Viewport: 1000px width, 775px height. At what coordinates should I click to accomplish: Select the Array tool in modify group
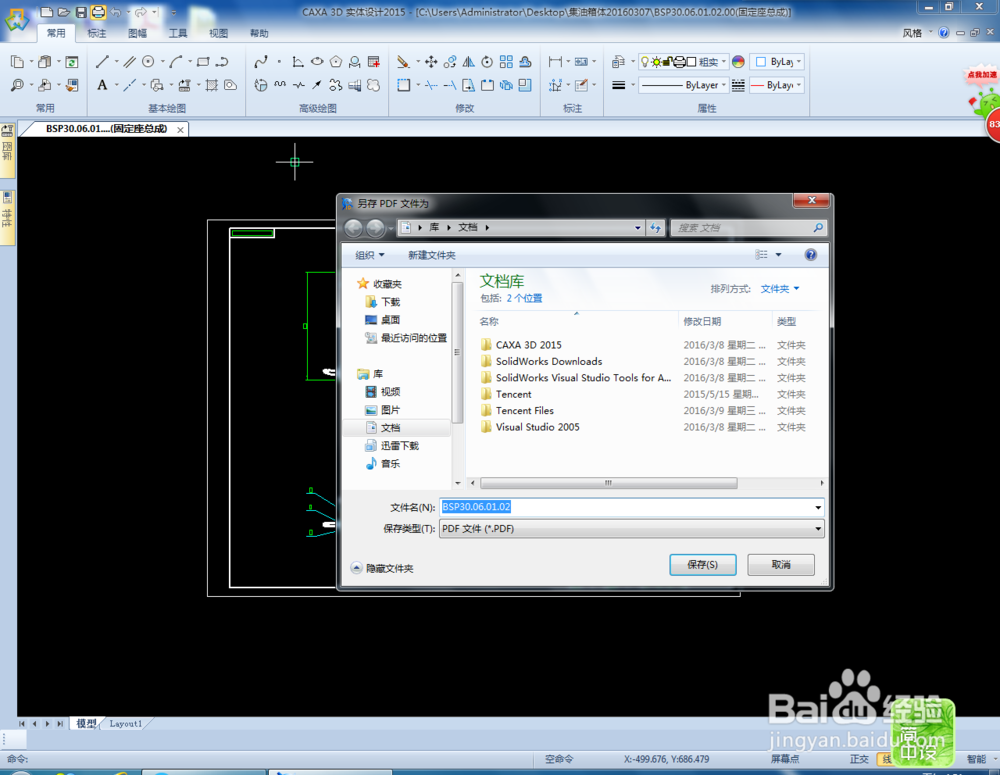[506, 61]
